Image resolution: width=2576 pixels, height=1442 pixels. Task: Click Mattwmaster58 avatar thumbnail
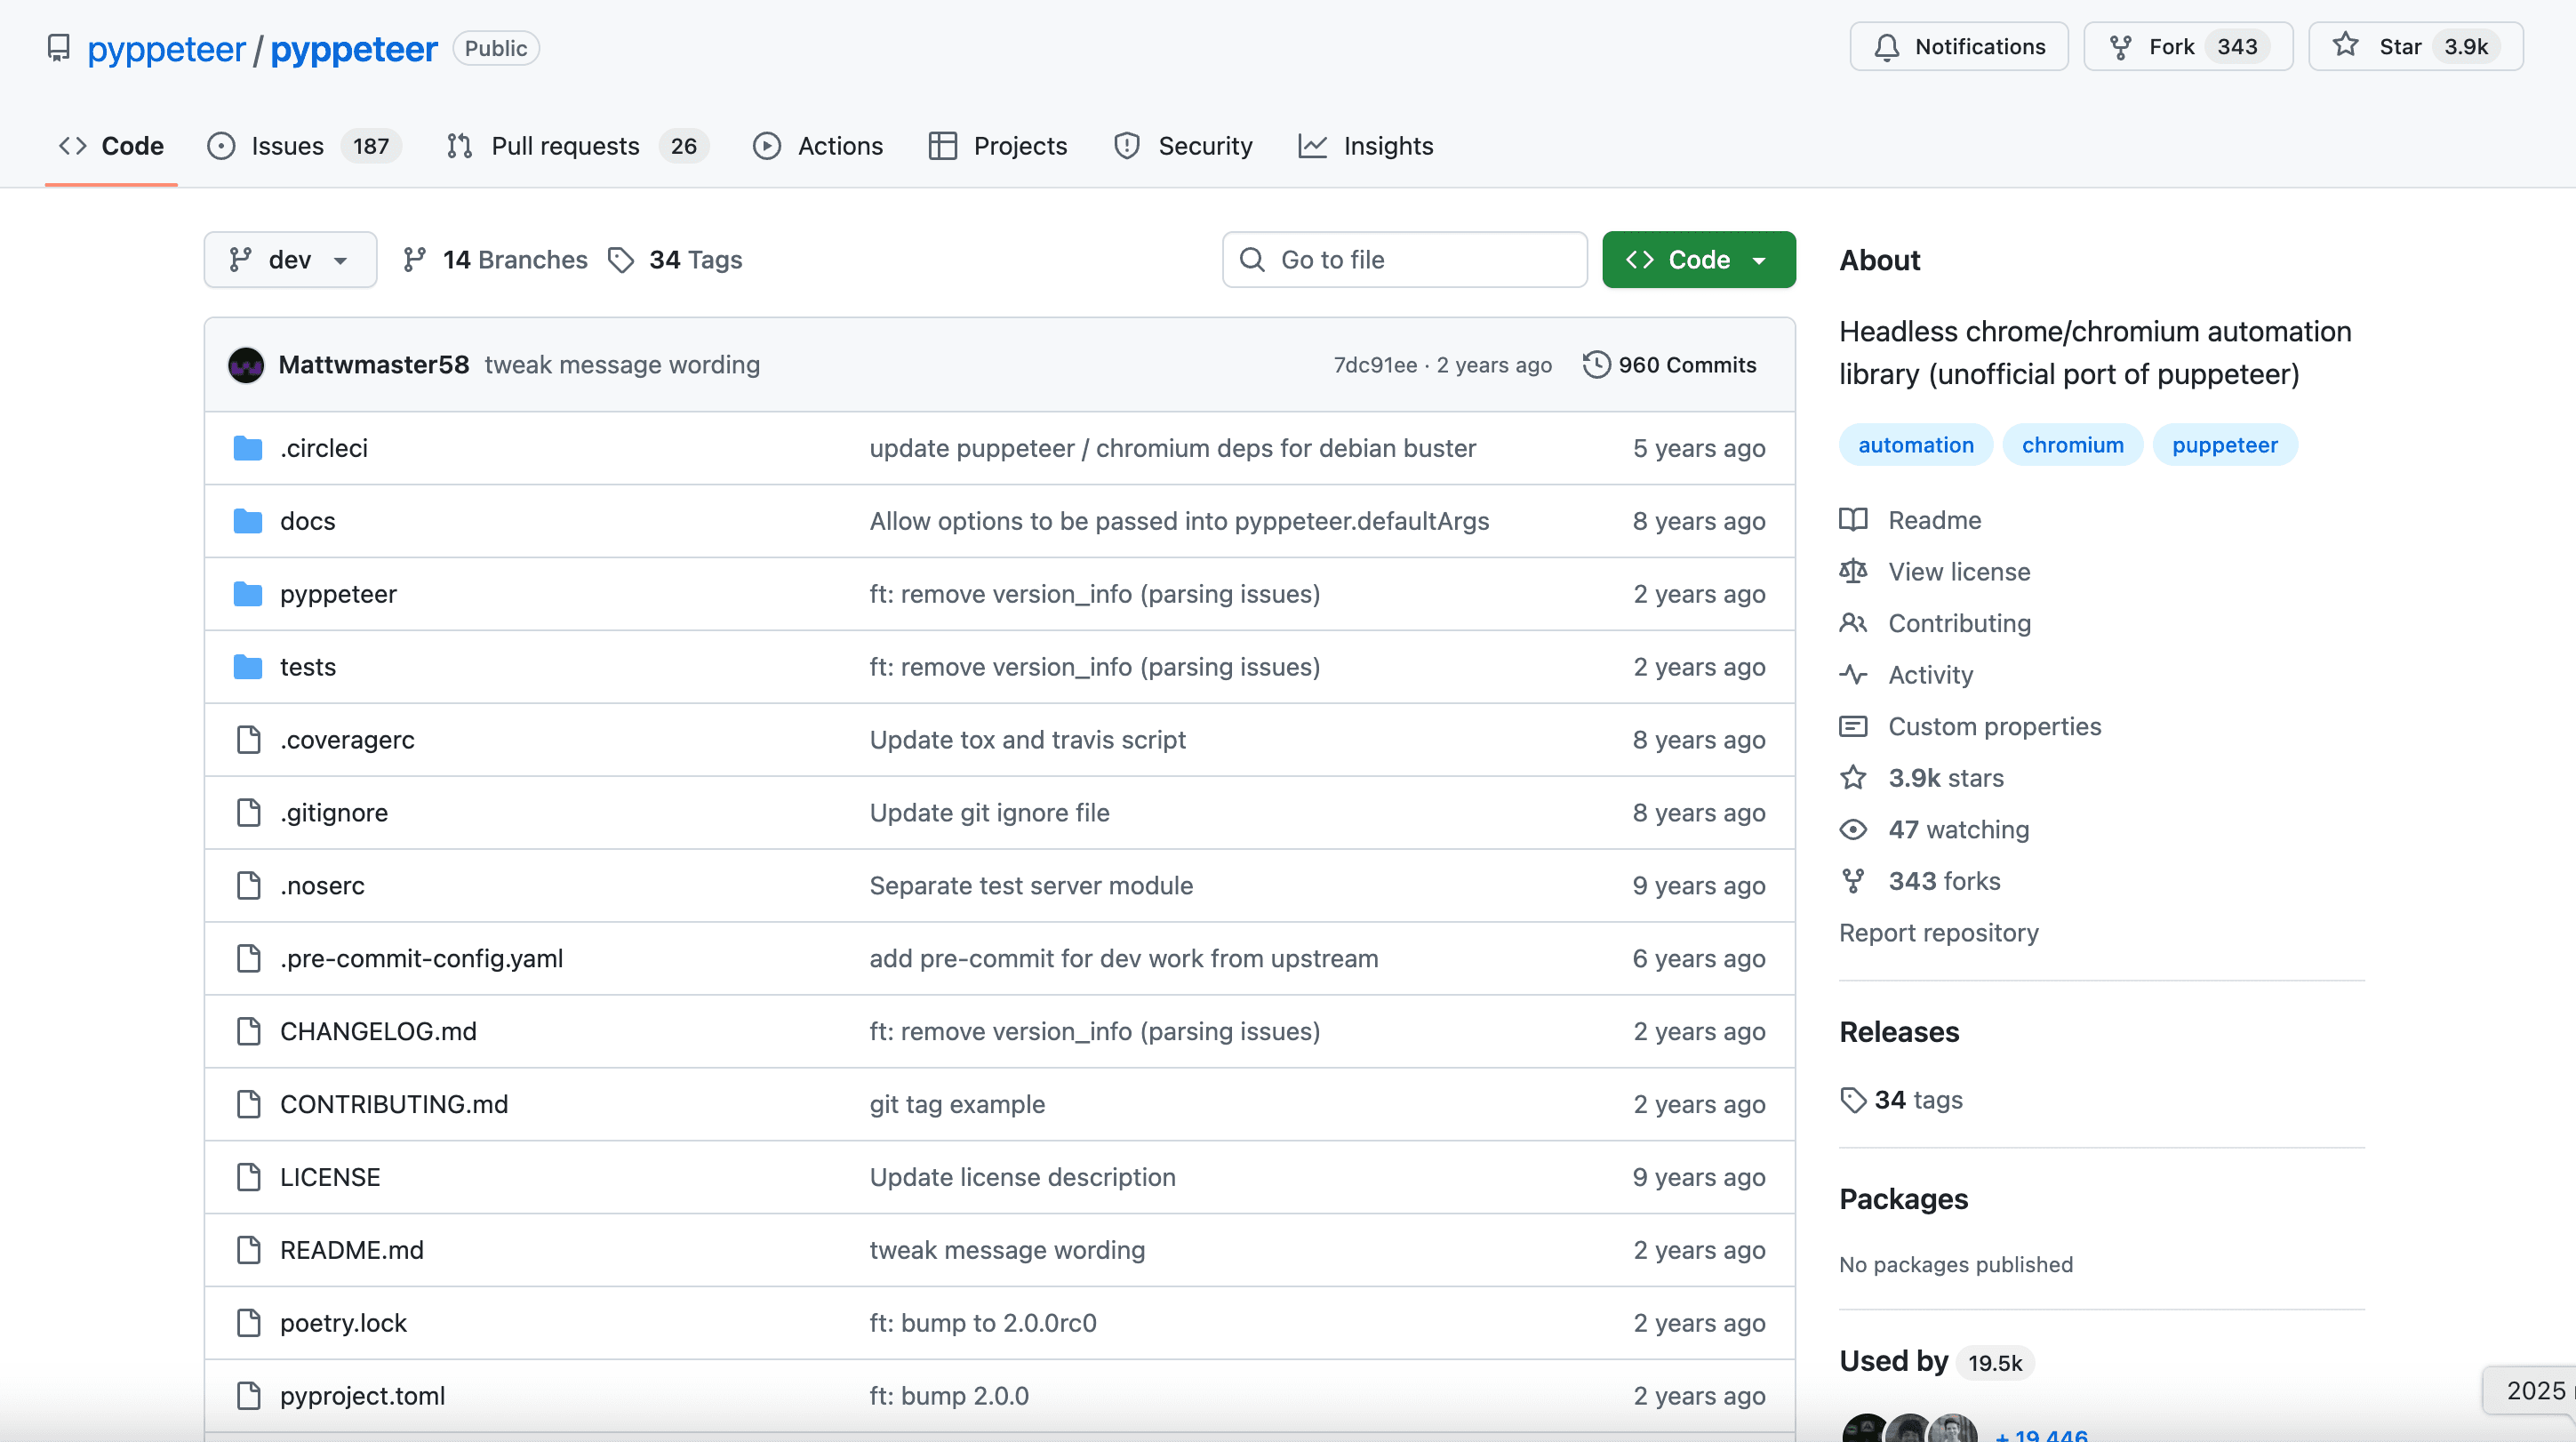[x=246, y=364]
